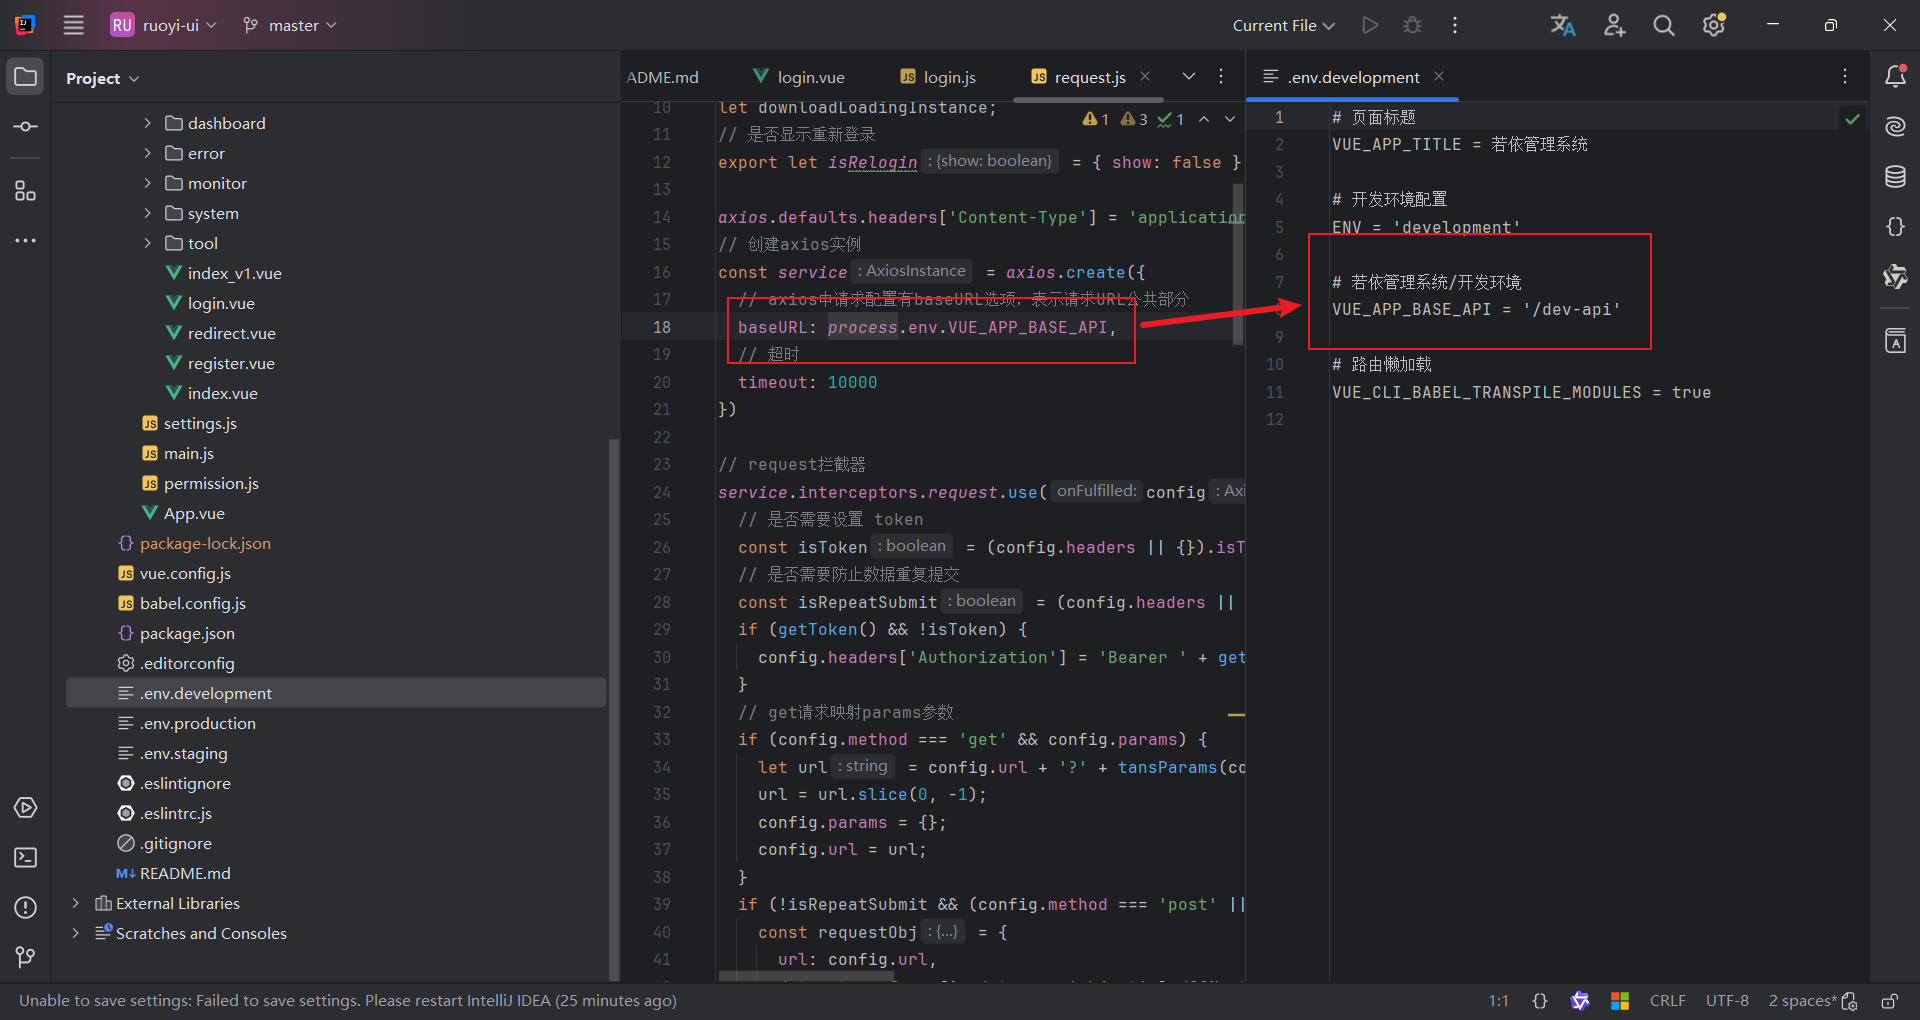Select vue.config.js in project tree
Viewport: 1920px width, 1020px height.
(x=185, y=573)
